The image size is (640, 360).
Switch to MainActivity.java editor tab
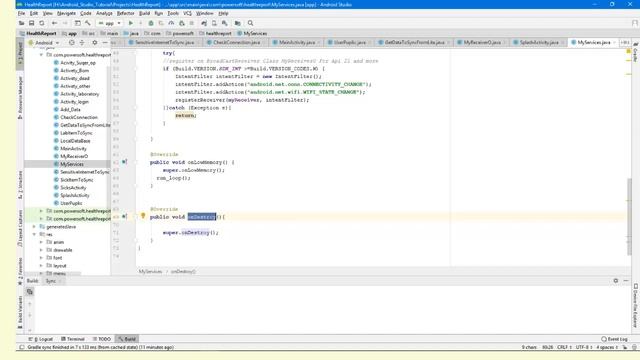[x=297, y=42]
